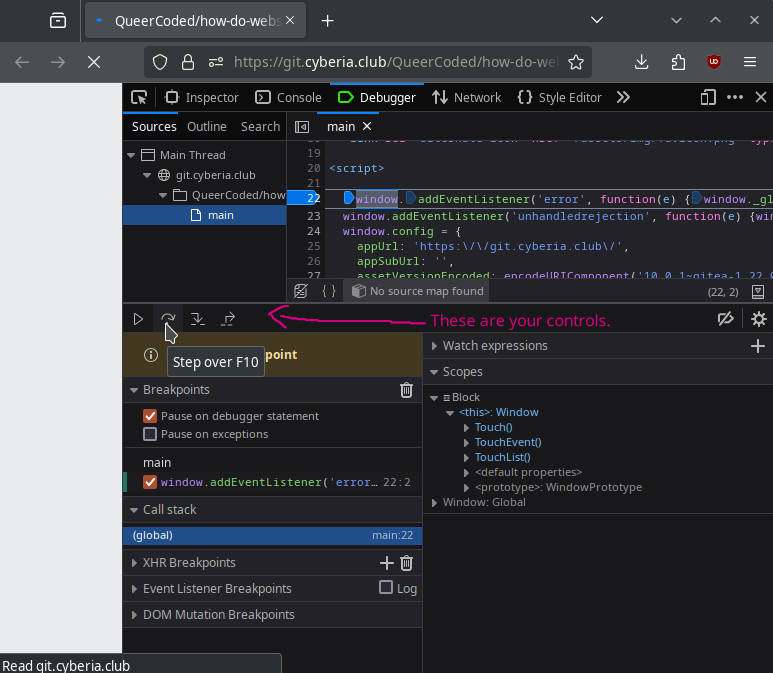Open Firefox downloads panel

(x=641, y=62)
